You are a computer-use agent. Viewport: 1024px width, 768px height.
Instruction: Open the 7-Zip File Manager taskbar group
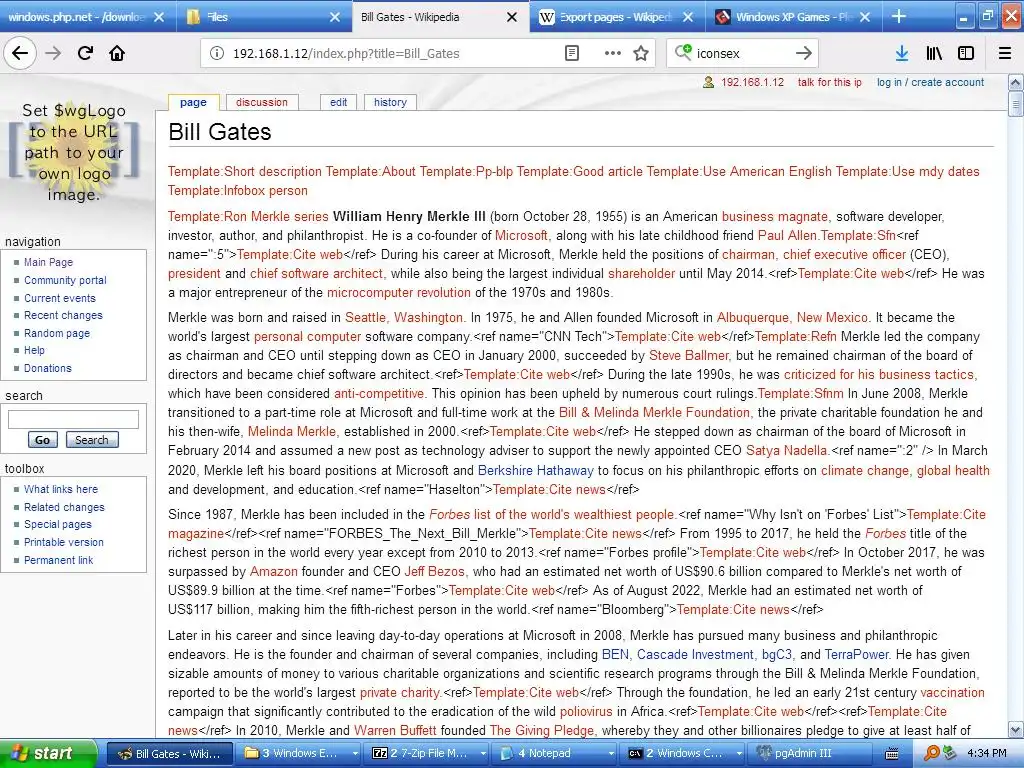pyautogui.click(x=427, y=753)
